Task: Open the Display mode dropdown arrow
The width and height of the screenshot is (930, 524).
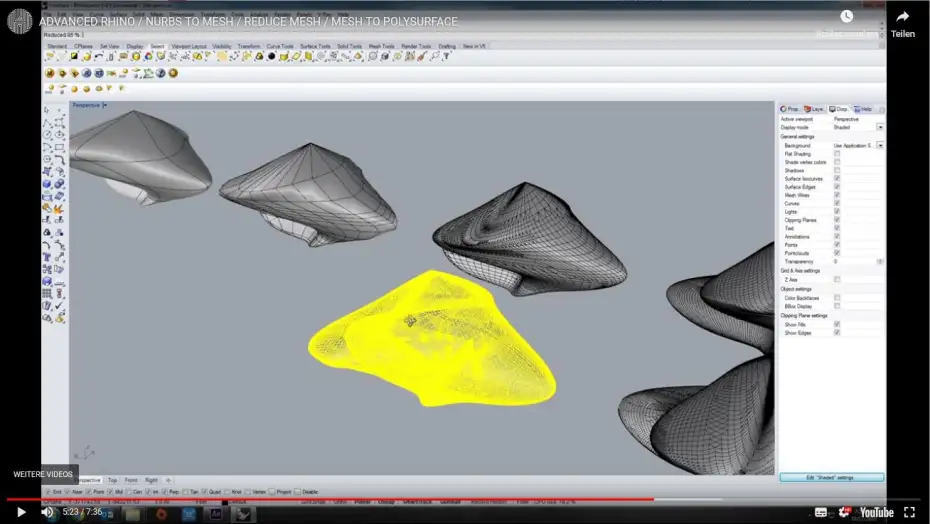Action: click(x=880, y=128)
